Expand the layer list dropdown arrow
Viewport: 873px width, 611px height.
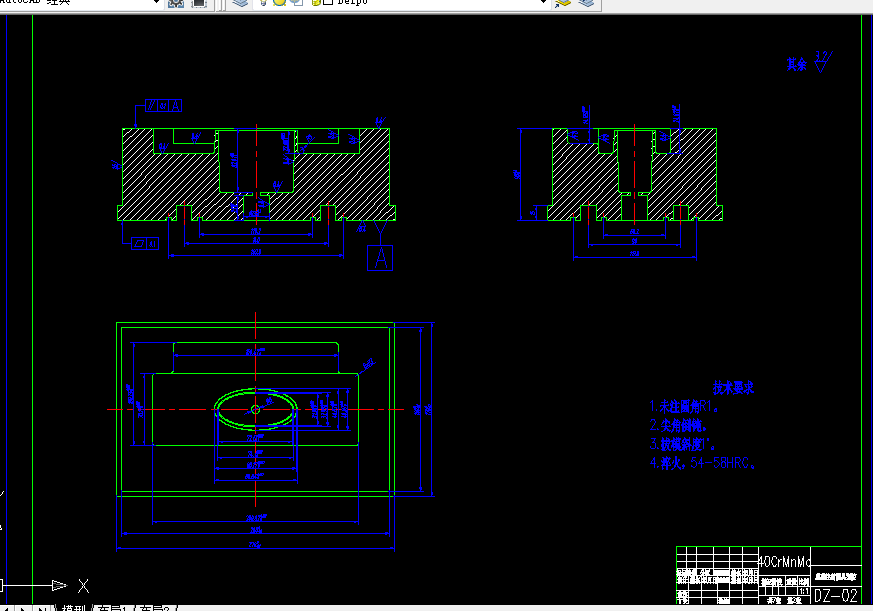543,2
